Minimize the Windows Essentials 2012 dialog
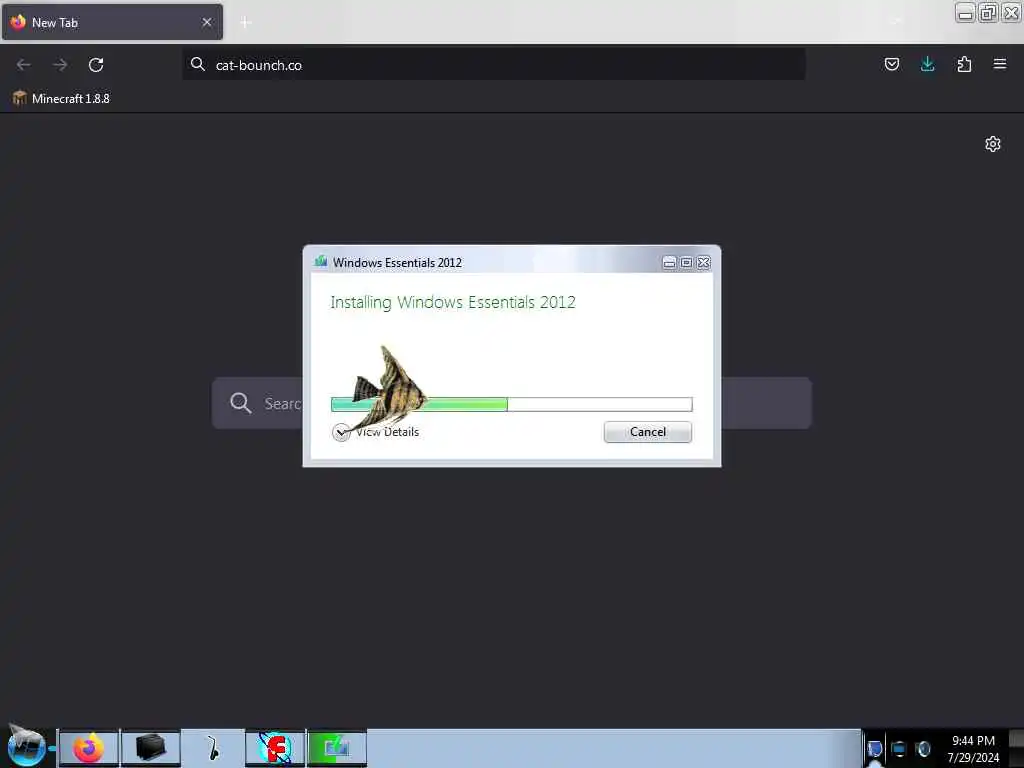Viewport: 1024px width, 768px height. (669, 263)
